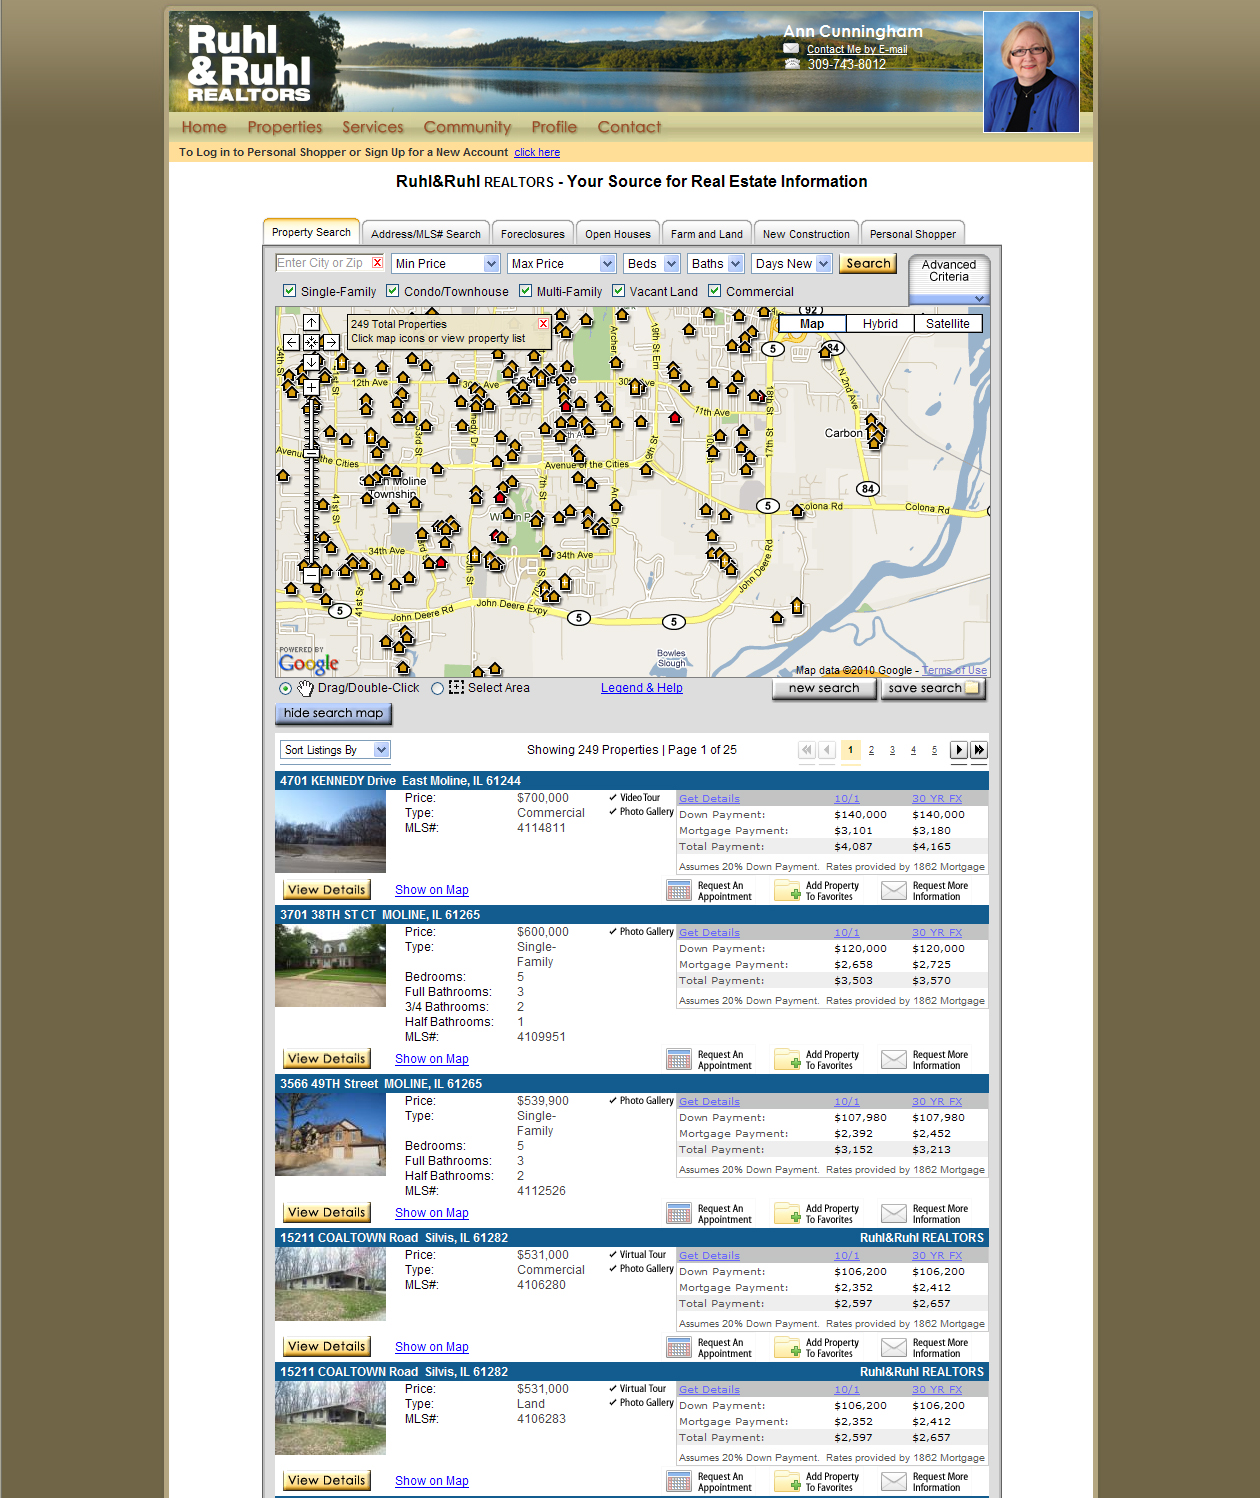1260x1498 pixels.
Task: Switch map to Satellite view
Action: (948, 324)
